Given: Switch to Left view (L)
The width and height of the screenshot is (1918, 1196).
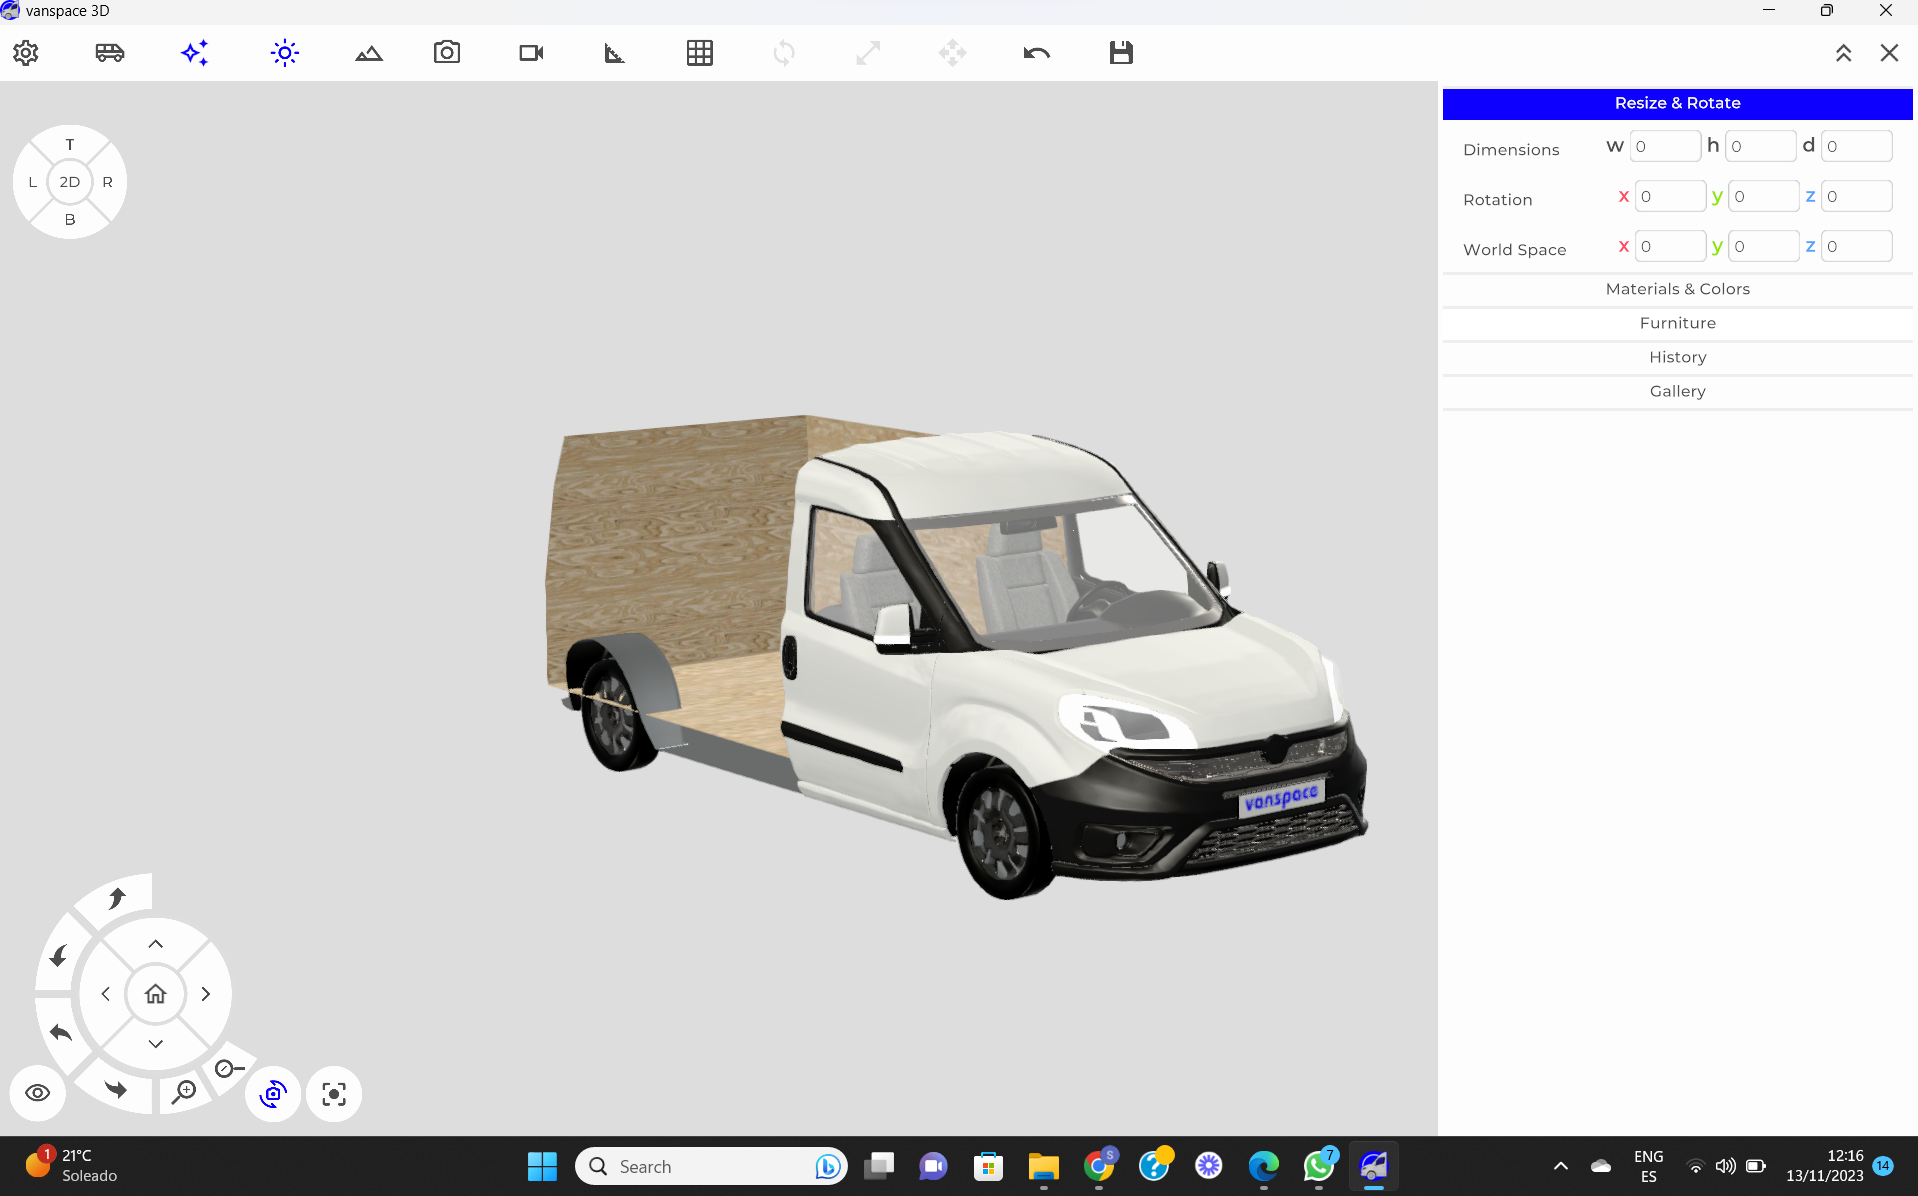Looking at the screenshot, I should point(33,182).
